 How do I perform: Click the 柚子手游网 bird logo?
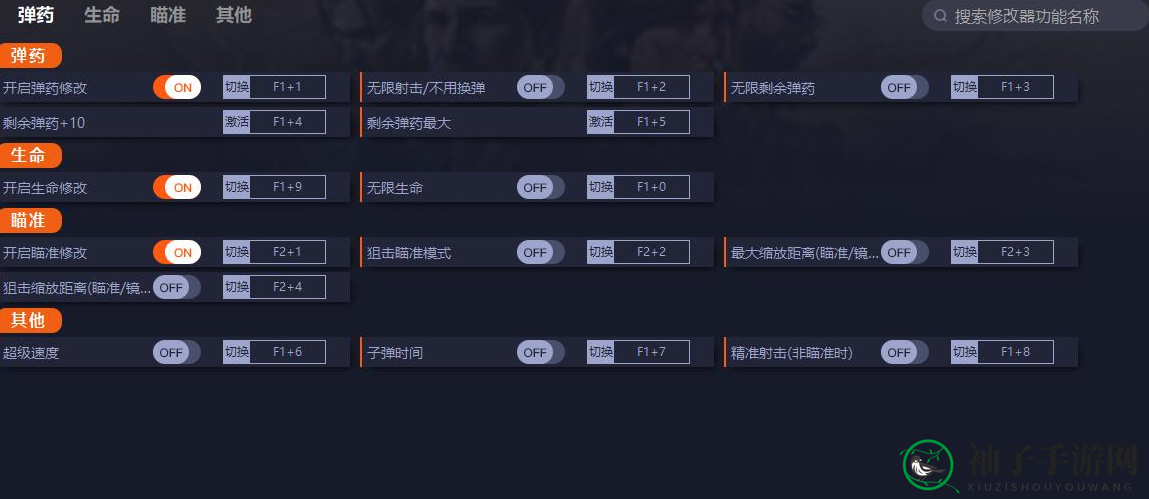click(927, 466)
